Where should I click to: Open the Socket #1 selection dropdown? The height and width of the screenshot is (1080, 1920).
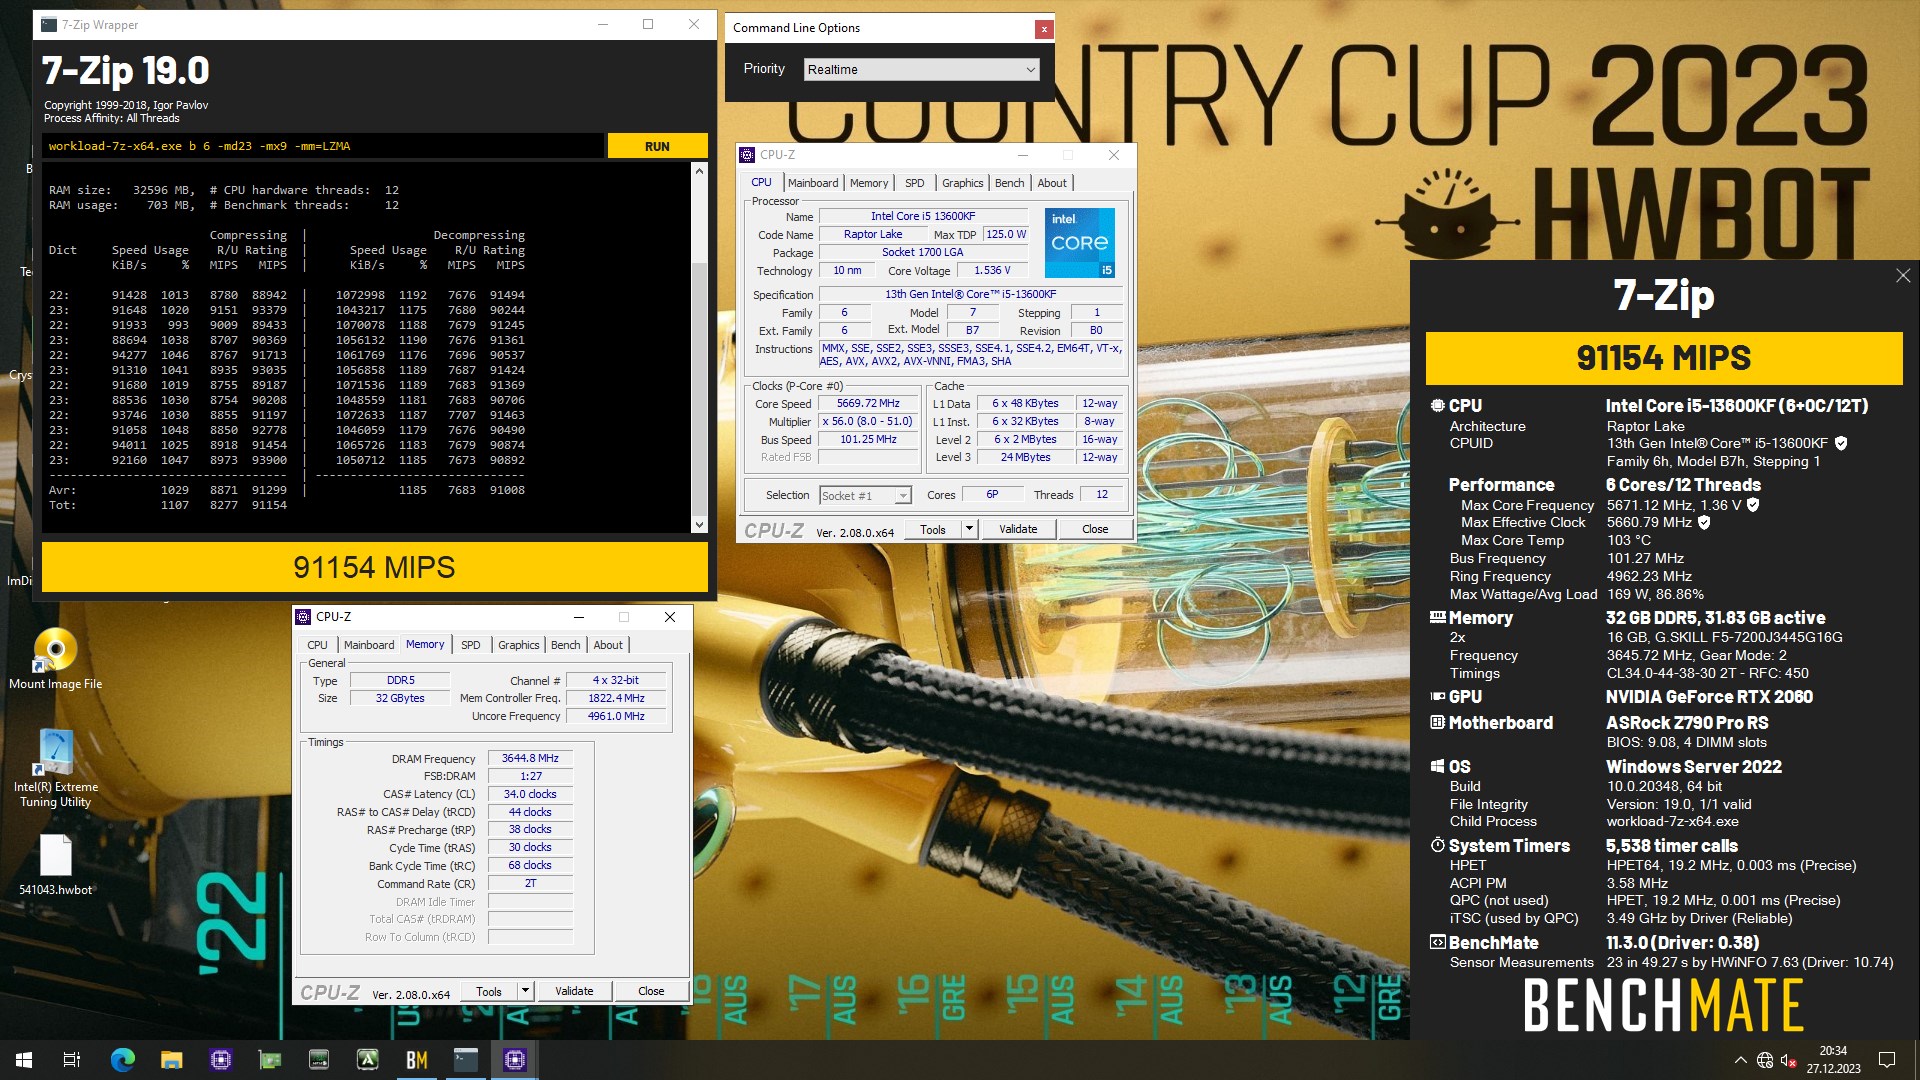(865, 495)
